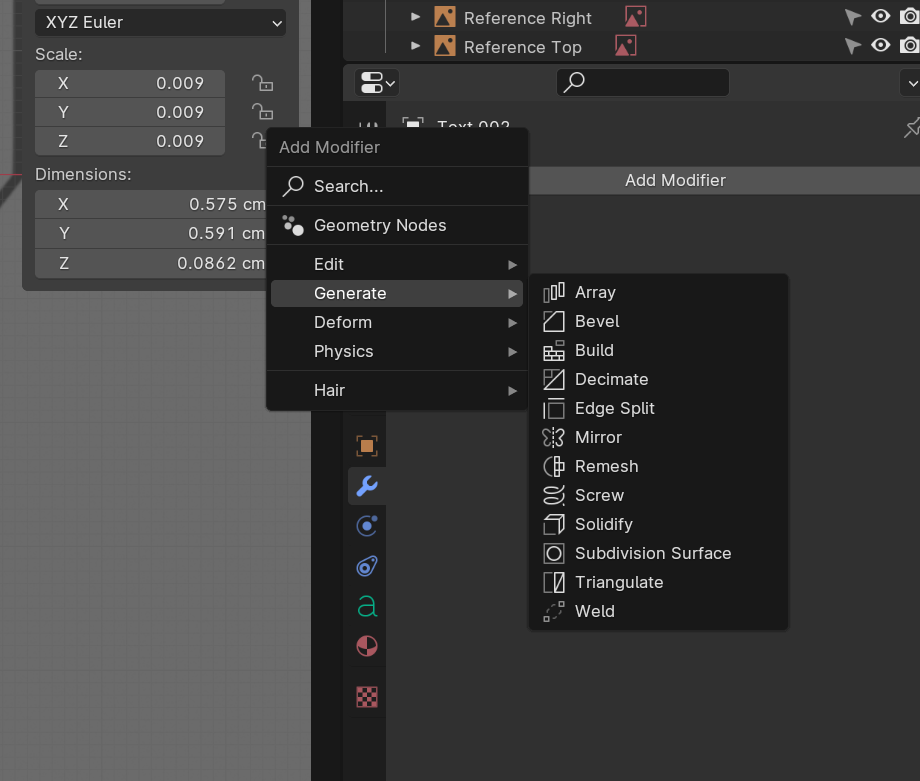Open the Particle Properties tab
The width and height of the screenshot is (920, 781).
click(365, 526)
